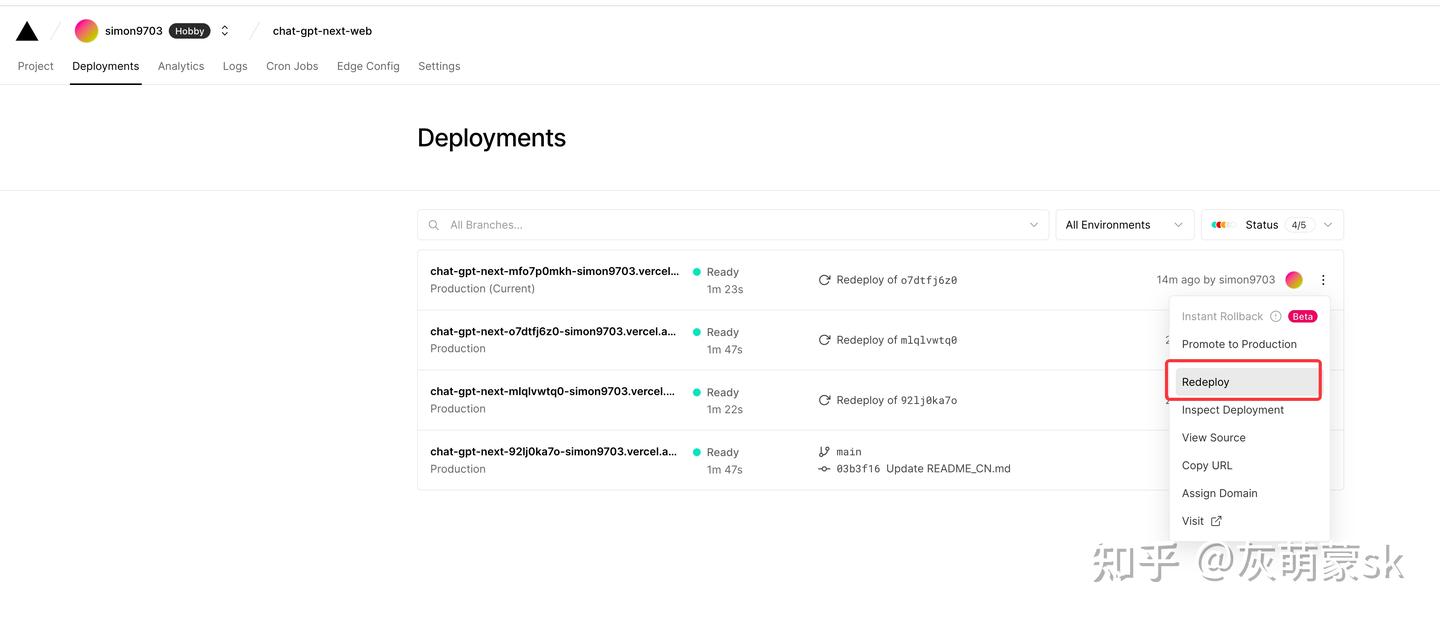Open the chat-gpt-next-92lj0ka7o deployment link
The height and width of the screenshot is (621, 1440).
pyautogui.click(x=553, y=452)
